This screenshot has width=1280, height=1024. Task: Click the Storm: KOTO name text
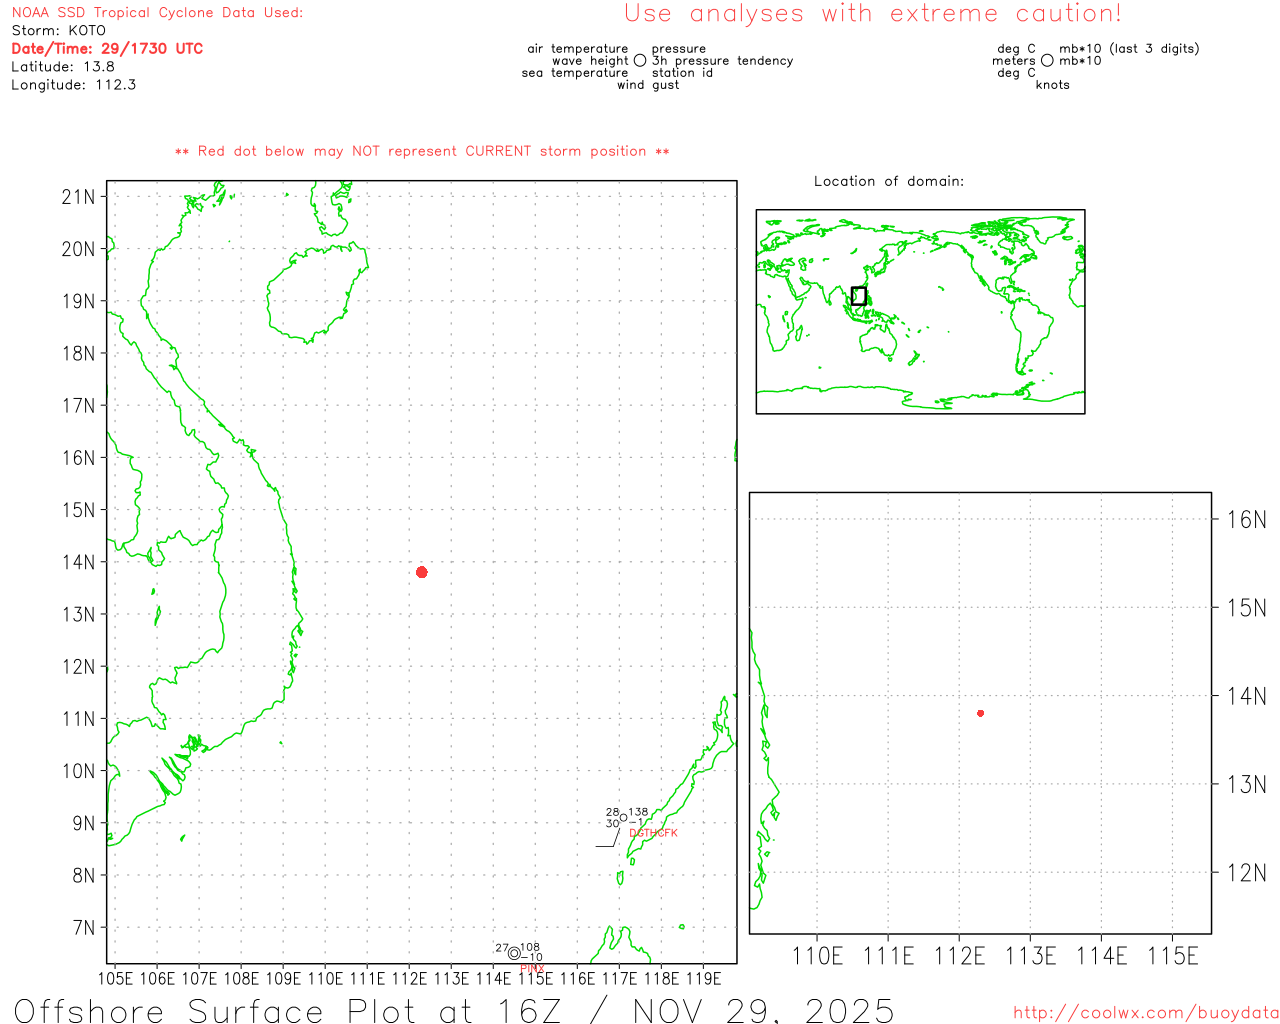pos(58,31)
